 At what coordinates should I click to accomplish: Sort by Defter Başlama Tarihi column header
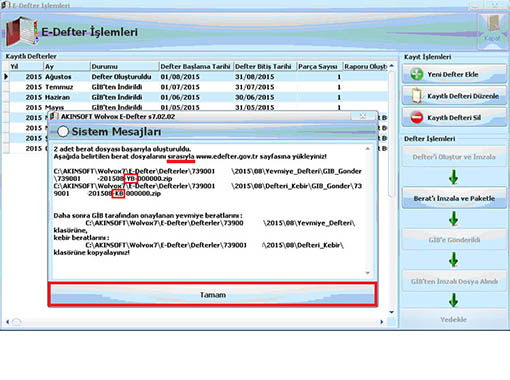coord(196,66)
